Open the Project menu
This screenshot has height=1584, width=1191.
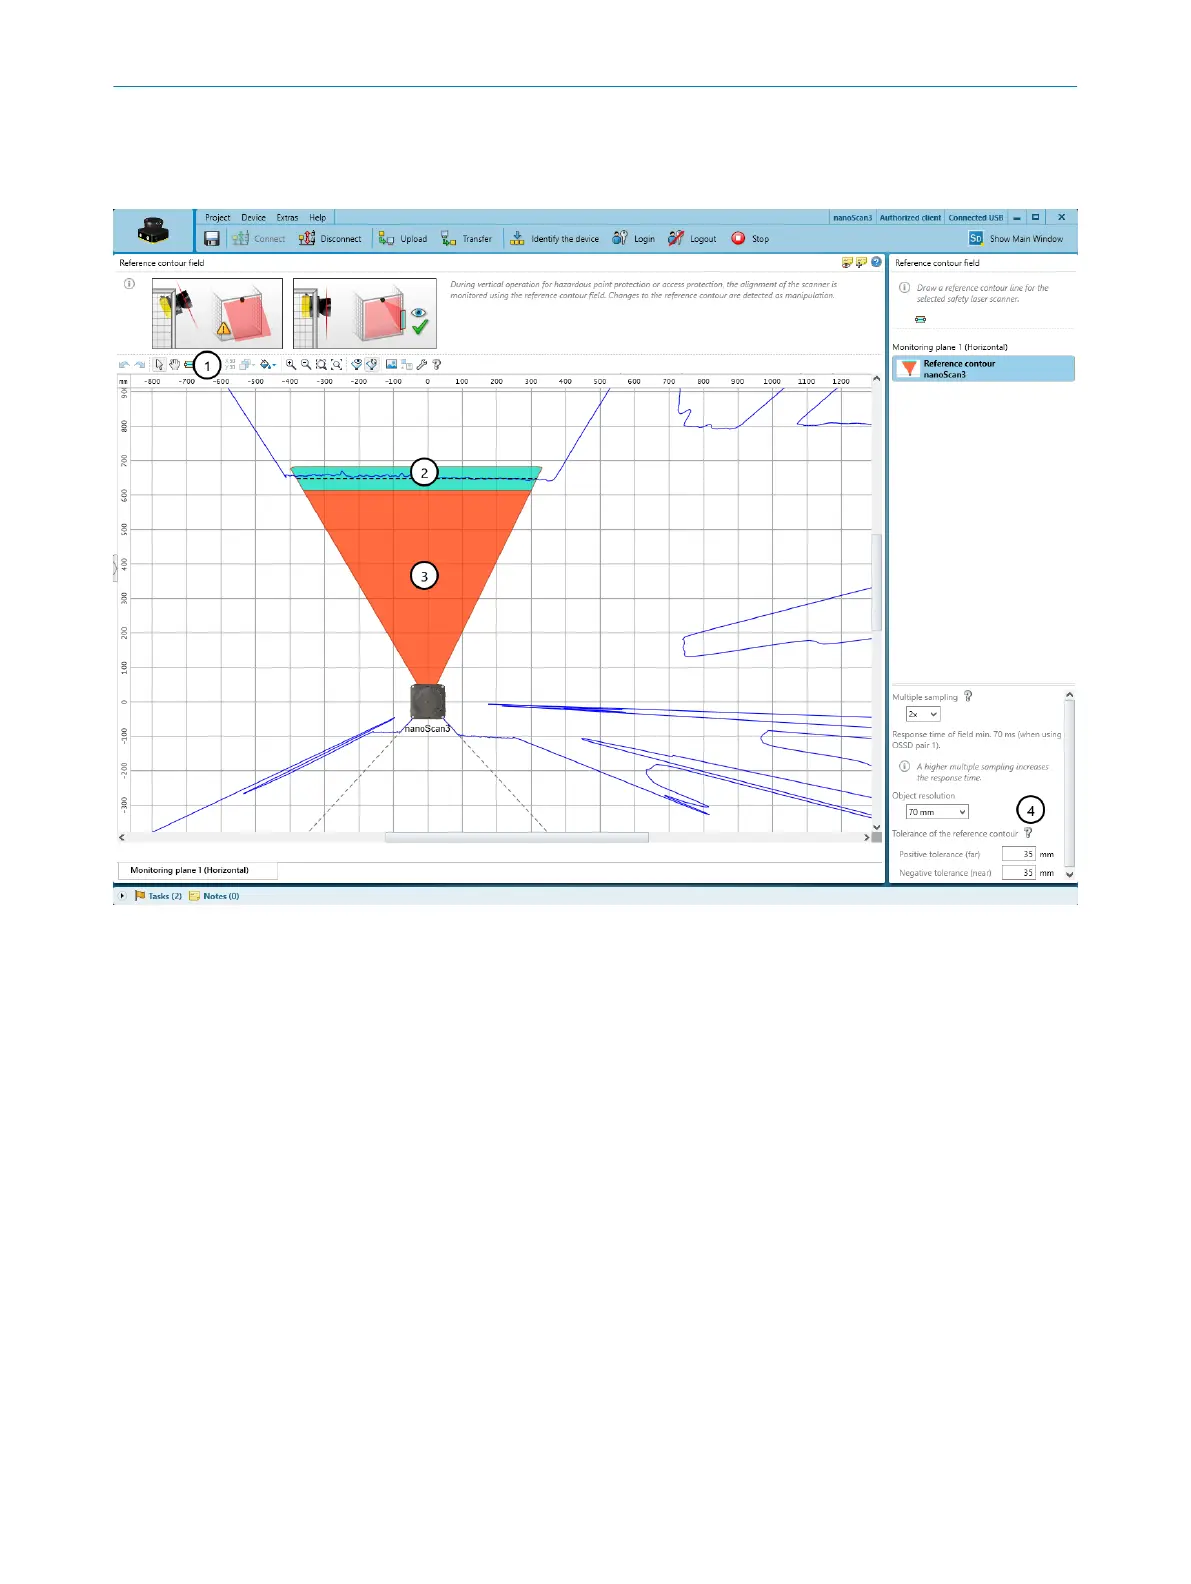pyautogui.click(x=217, y=217)
